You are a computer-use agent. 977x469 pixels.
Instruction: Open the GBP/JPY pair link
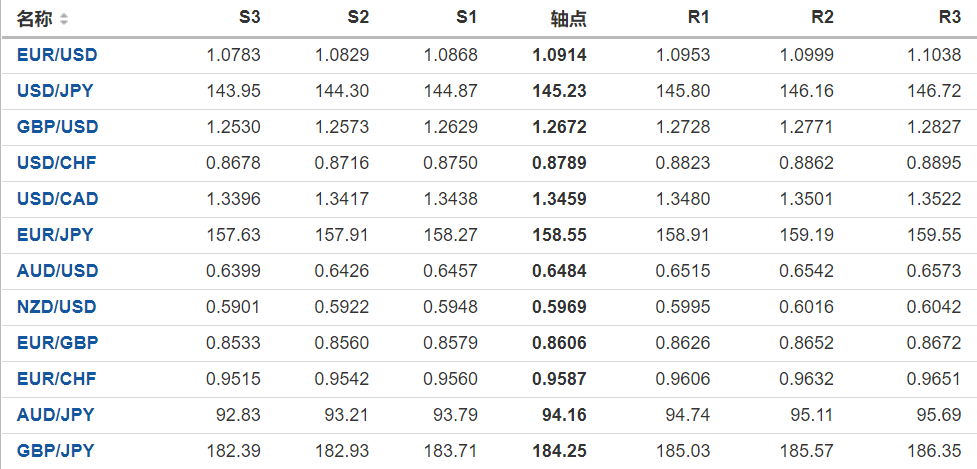(55, 451)
